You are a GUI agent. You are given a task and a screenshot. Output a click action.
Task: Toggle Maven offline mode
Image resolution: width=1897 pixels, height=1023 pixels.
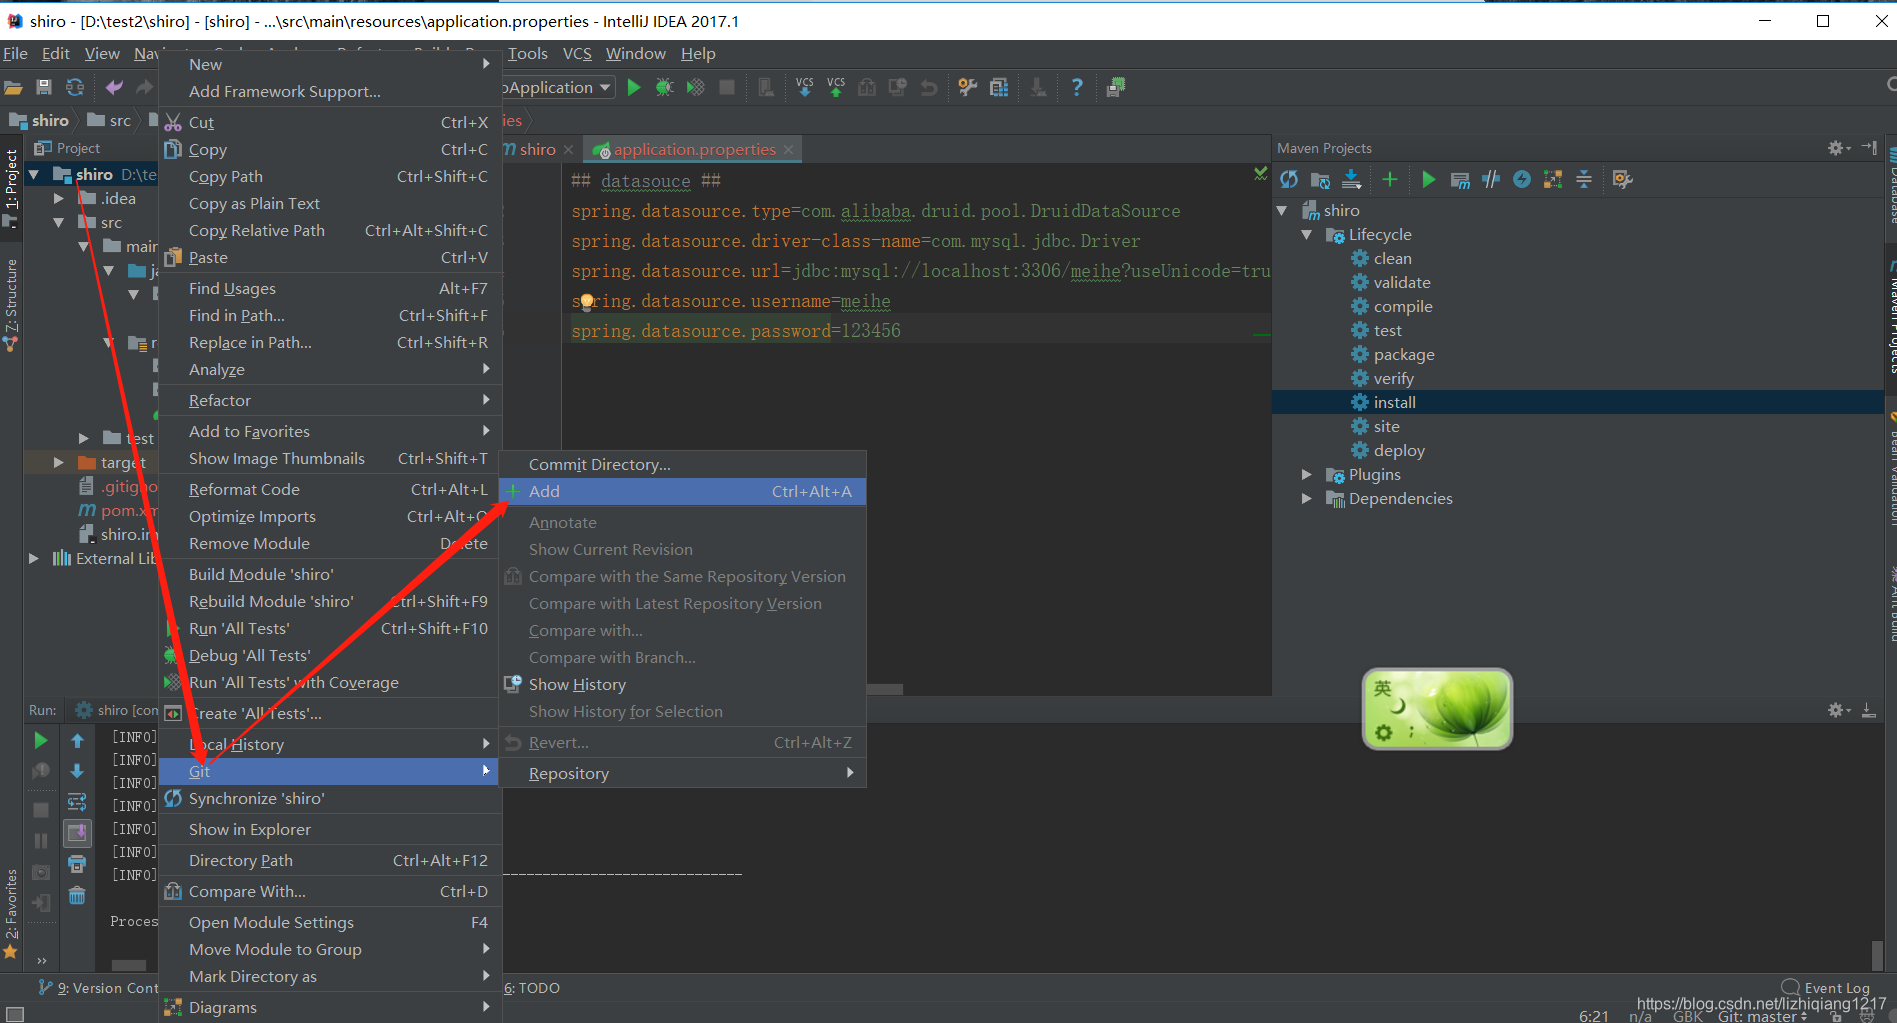1491,179
